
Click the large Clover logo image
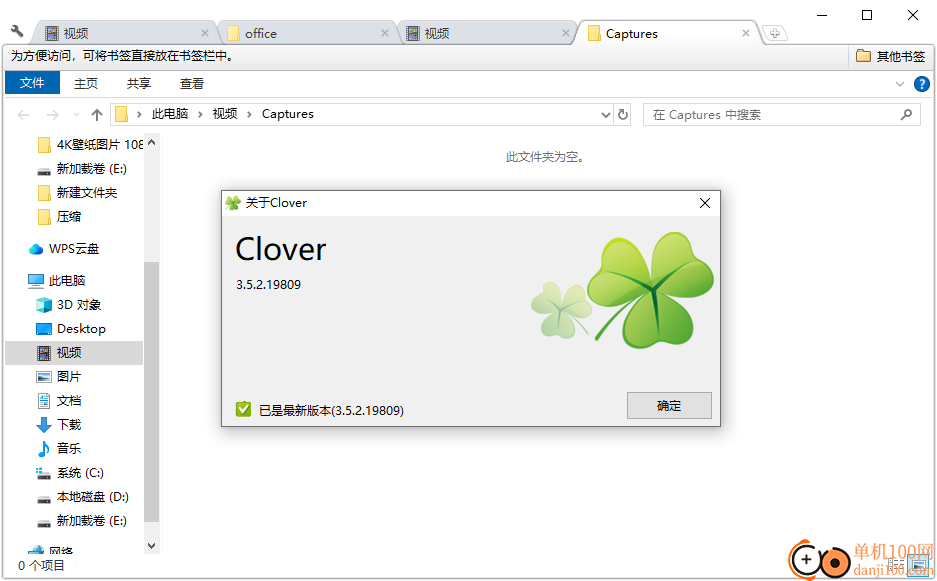tap(650, 290)
